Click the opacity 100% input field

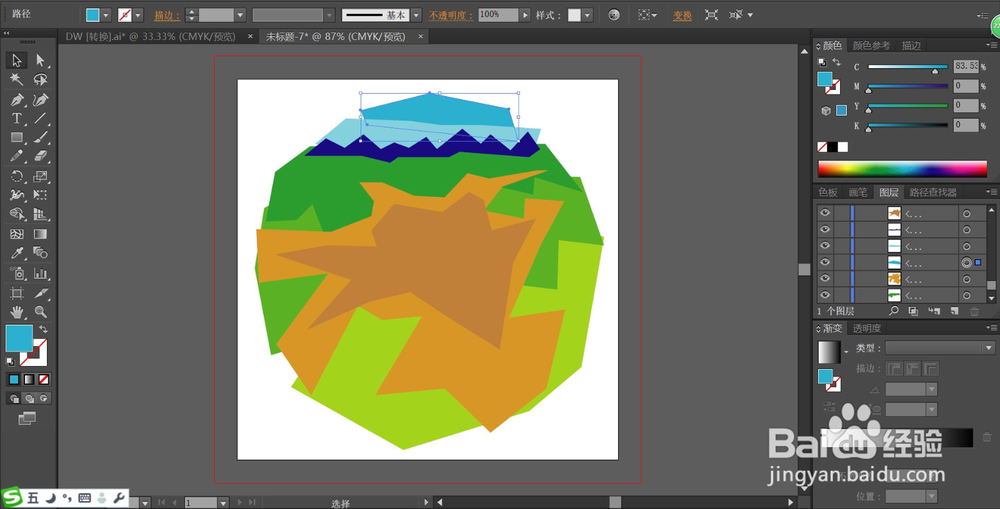point(498,15)
